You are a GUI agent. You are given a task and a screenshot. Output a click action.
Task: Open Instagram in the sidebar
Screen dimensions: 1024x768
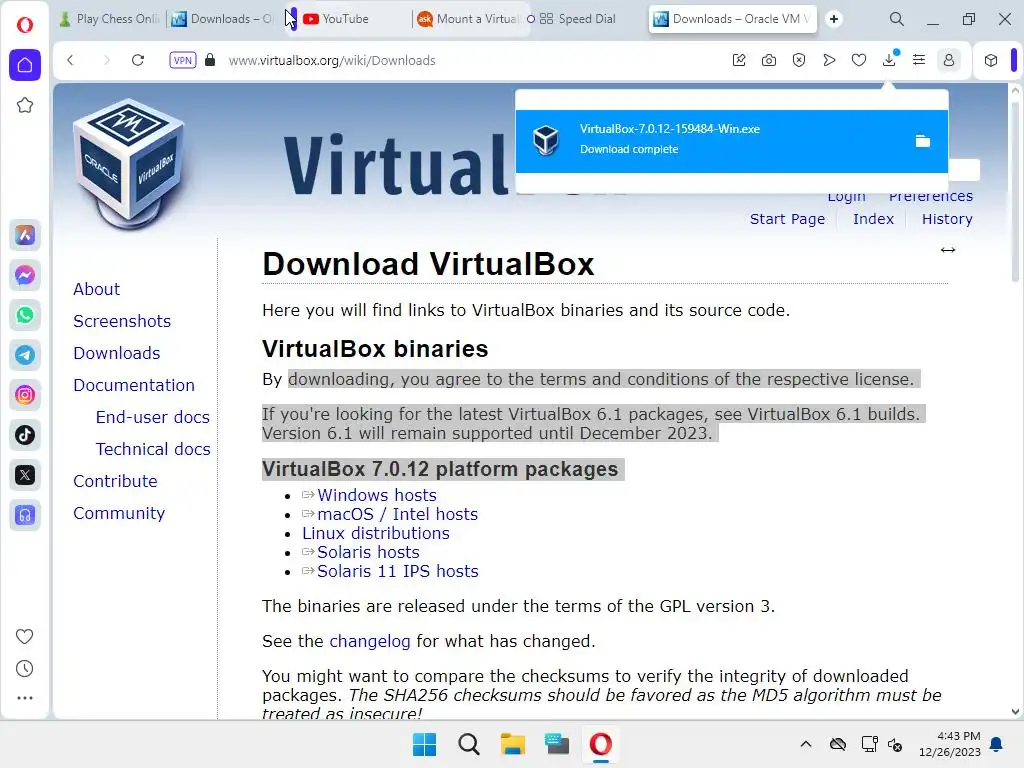click(x=25, y=395)
